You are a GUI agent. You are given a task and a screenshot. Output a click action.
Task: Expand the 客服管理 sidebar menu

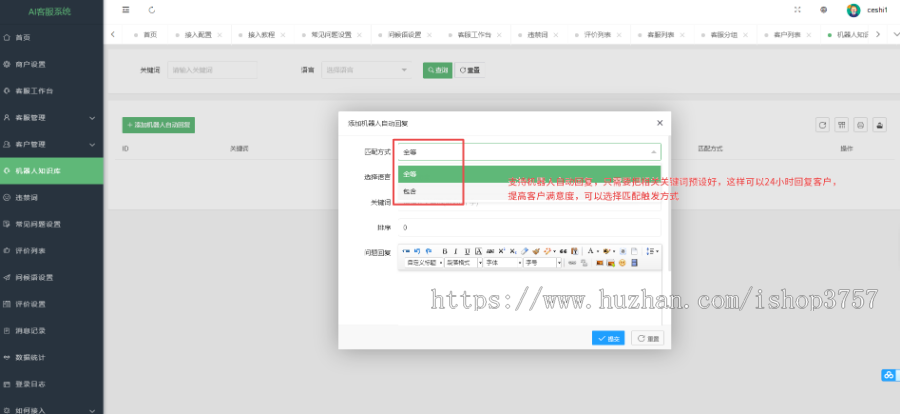point(51,117)
